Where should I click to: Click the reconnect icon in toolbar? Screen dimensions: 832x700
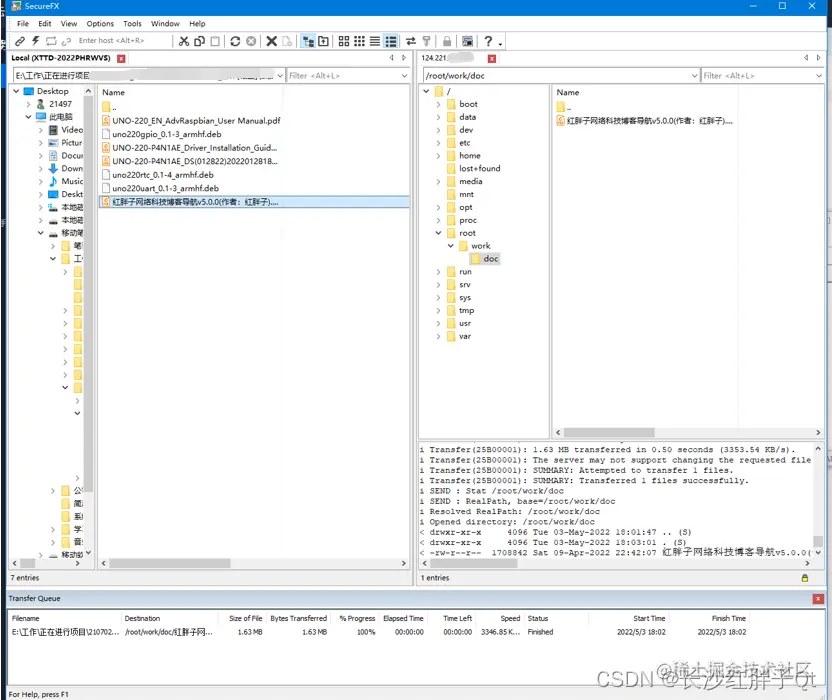[x=51, y=41]
